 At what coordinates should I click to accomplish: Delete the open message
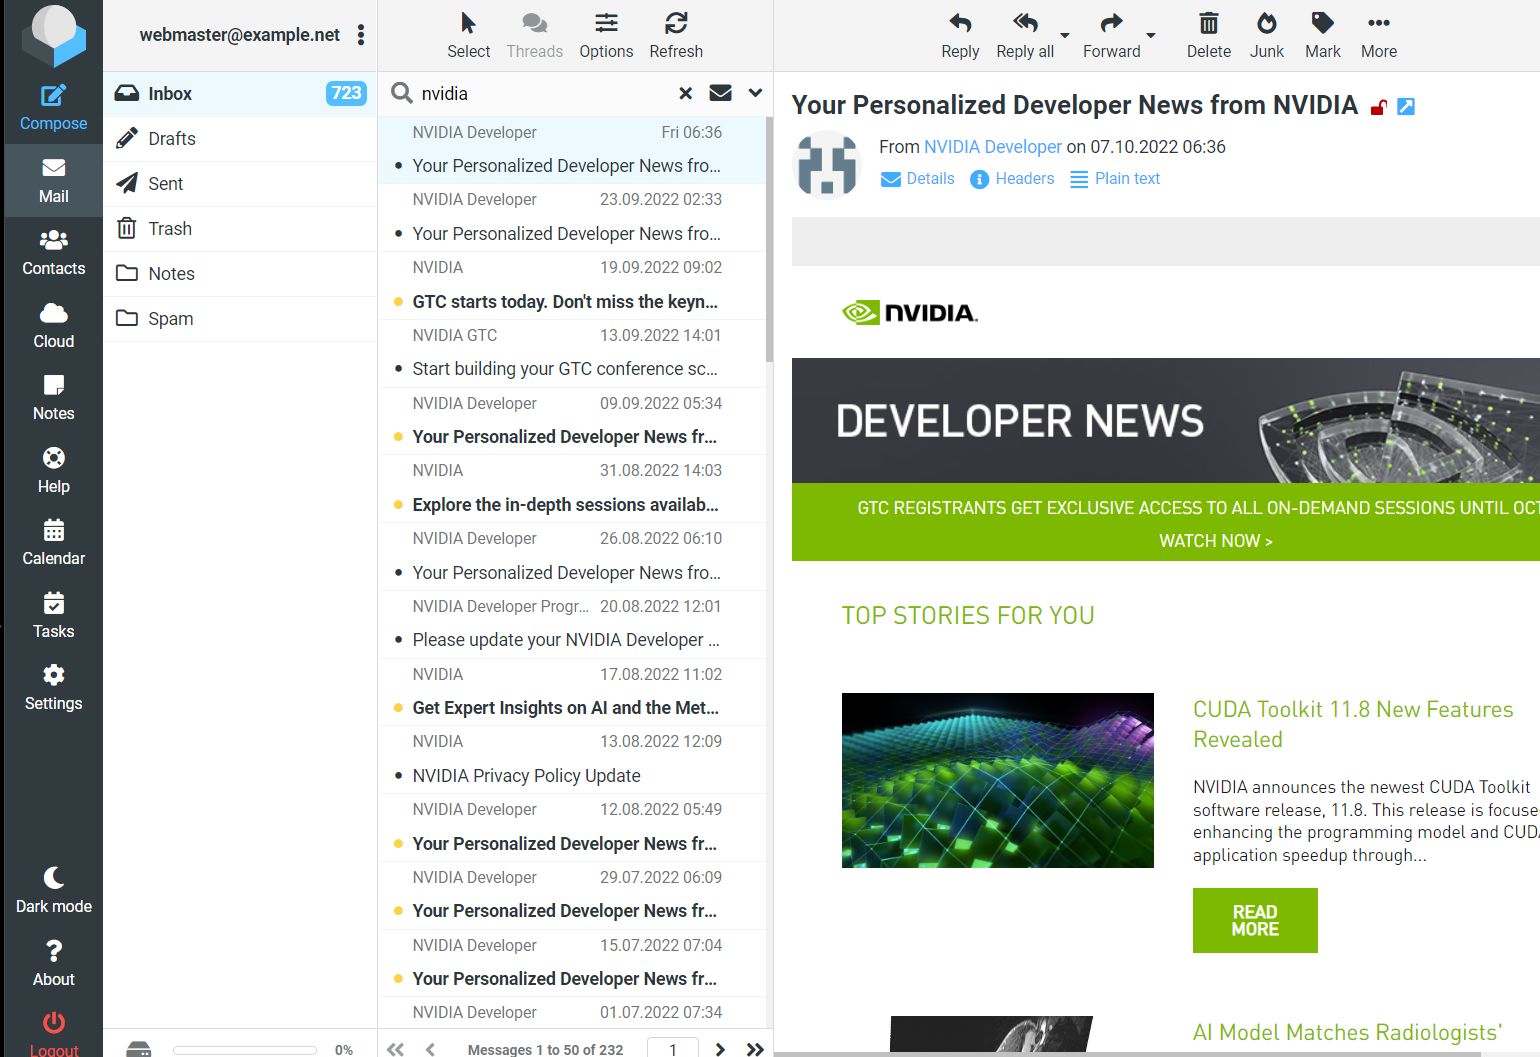[1208, 36]
